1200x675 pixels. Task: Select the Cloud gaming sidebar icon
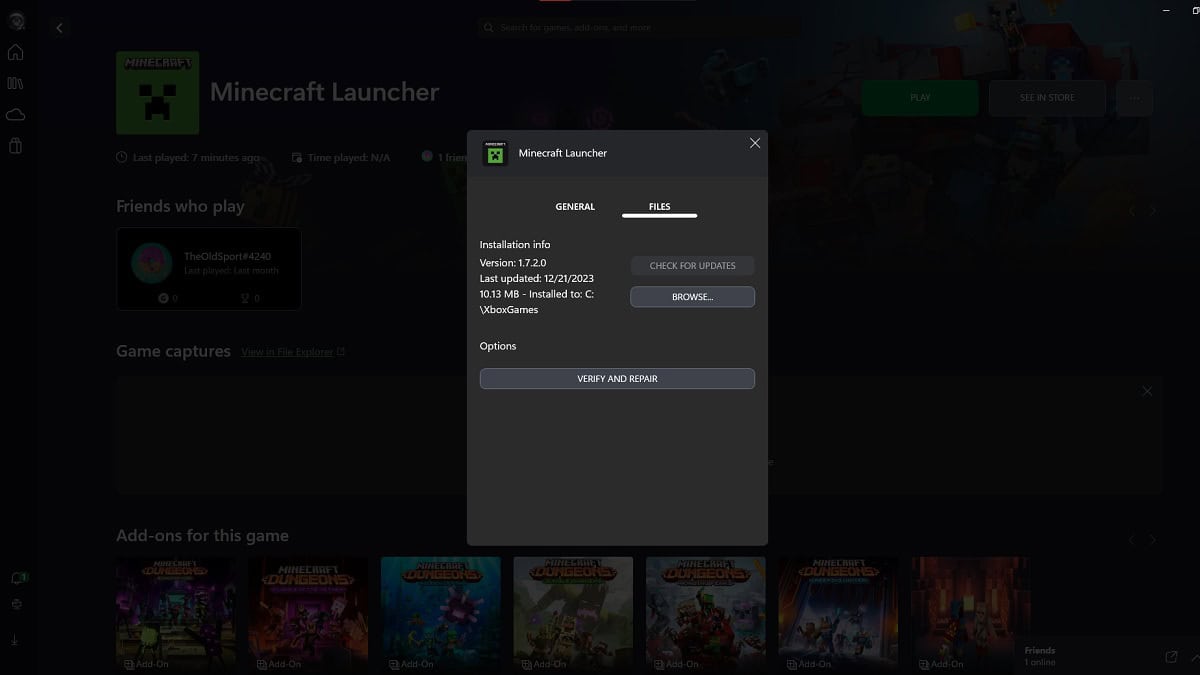[x=17, y=114]
